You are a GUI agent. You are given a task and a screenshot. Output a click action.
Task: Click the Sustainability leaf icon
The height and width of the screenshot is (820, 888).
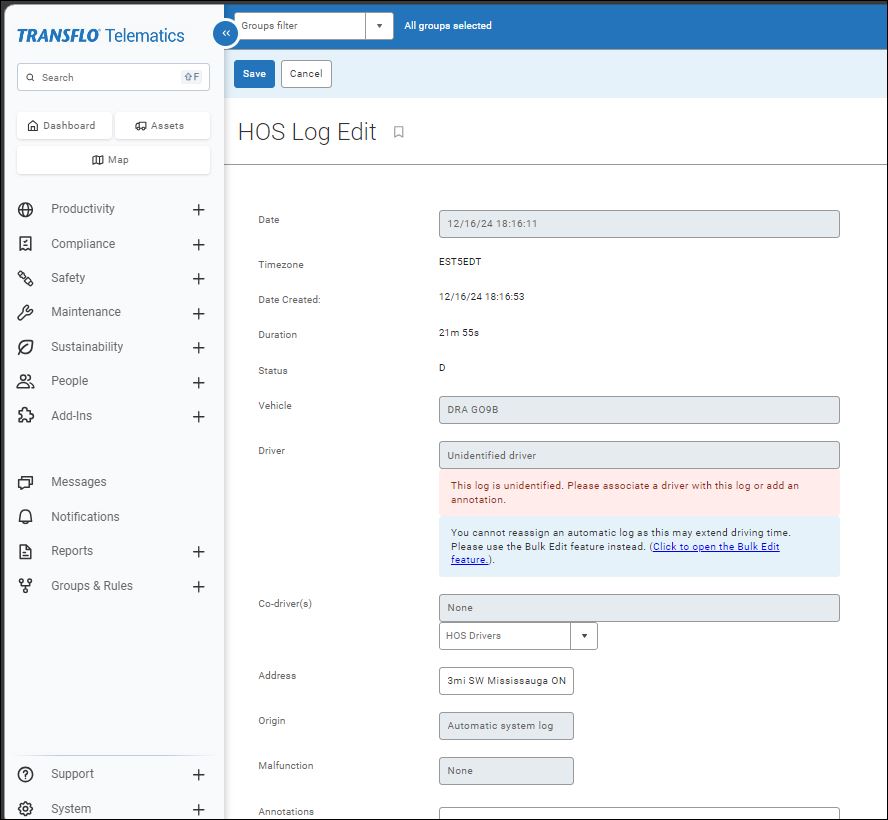click(26, 347)
